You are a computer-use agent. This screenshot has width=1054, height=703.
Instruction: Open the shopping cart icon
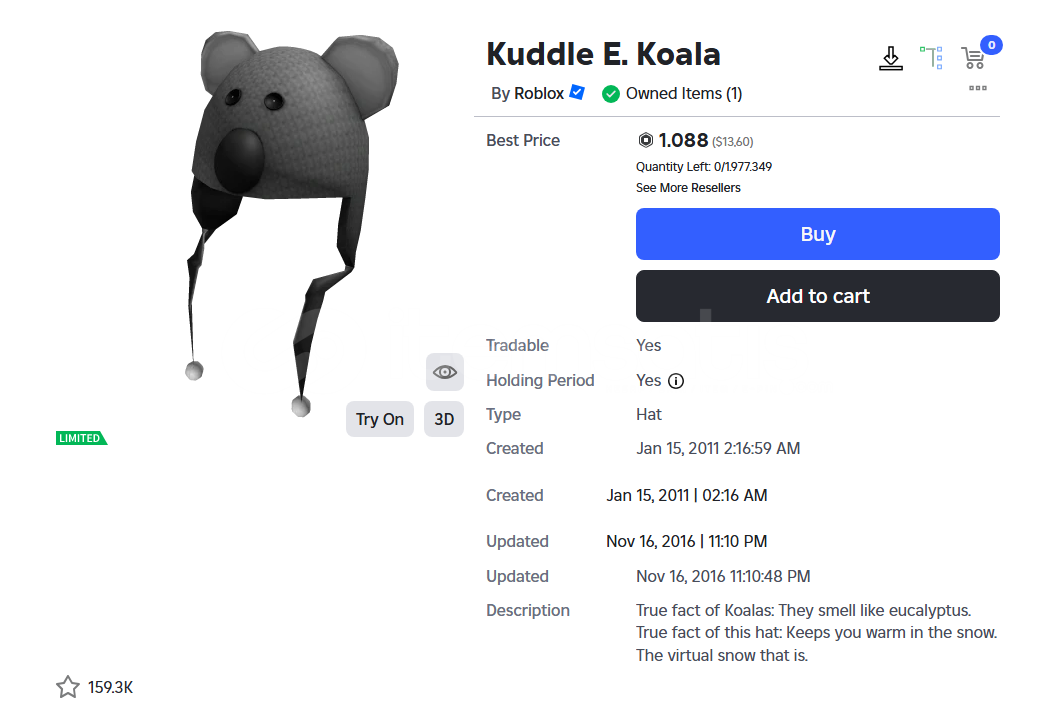(x=973, y=58)
